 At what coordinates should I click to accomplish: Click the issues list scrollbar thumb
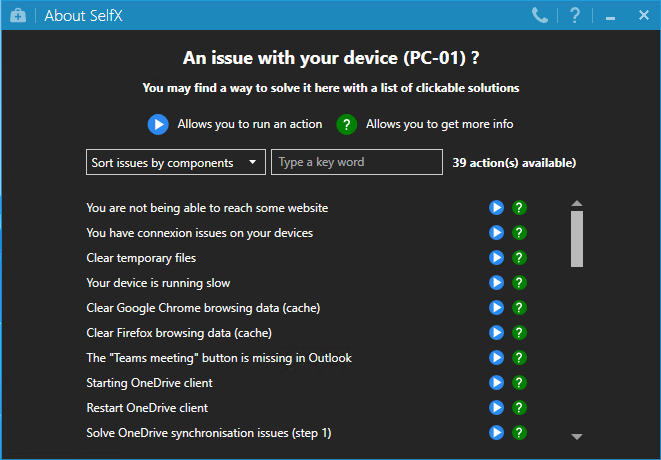[577, 239]
